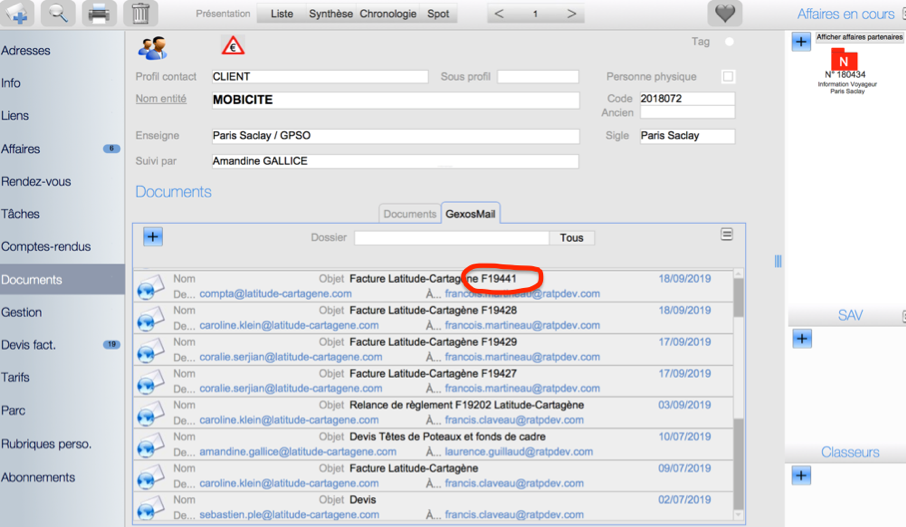Switch to the Documents inner tab
Screen dimensions: 906x527
[410, 213]
